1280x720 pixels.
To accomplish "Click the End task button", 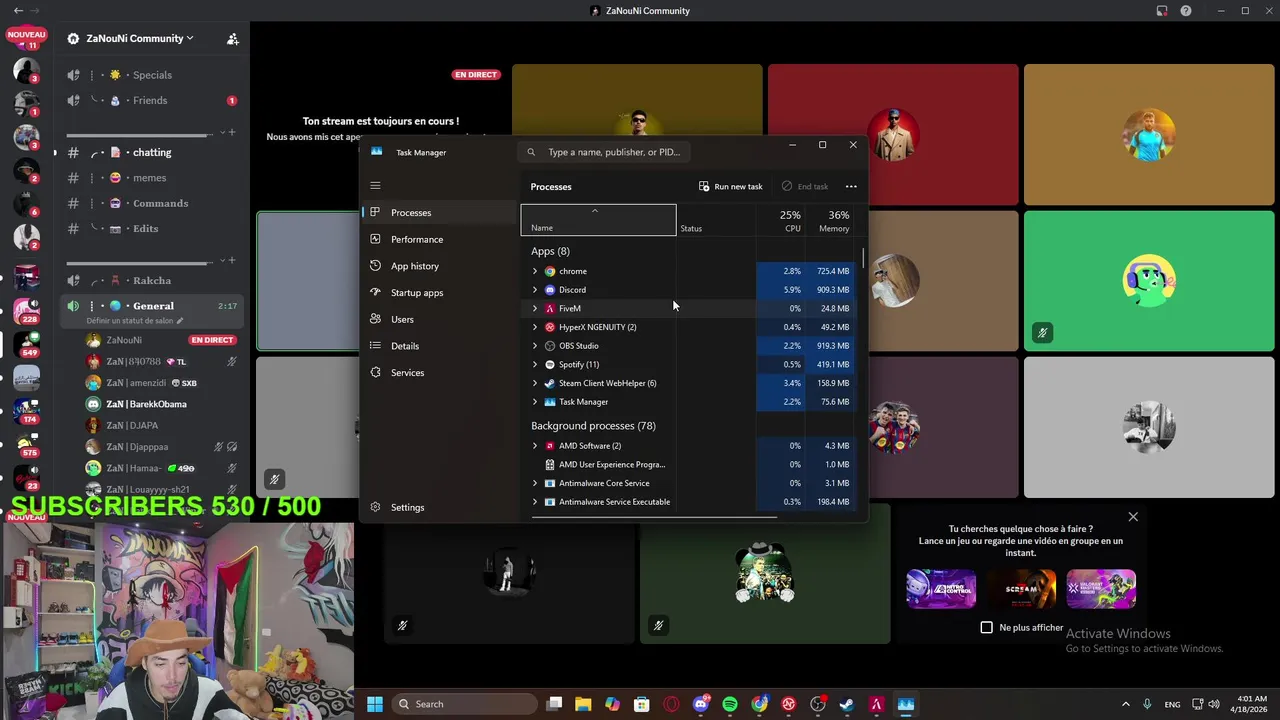I will (805, 186).
